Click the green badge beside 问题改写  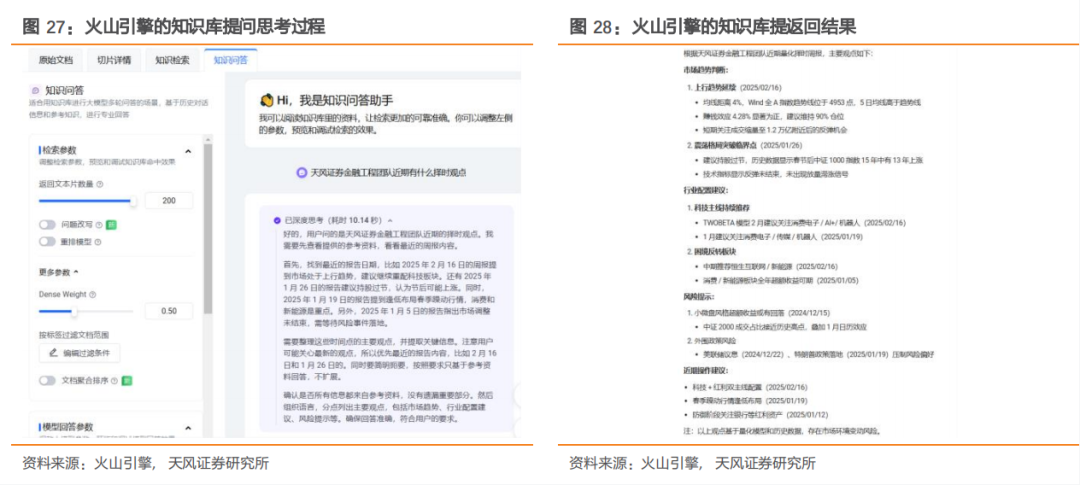coord(111,225)
